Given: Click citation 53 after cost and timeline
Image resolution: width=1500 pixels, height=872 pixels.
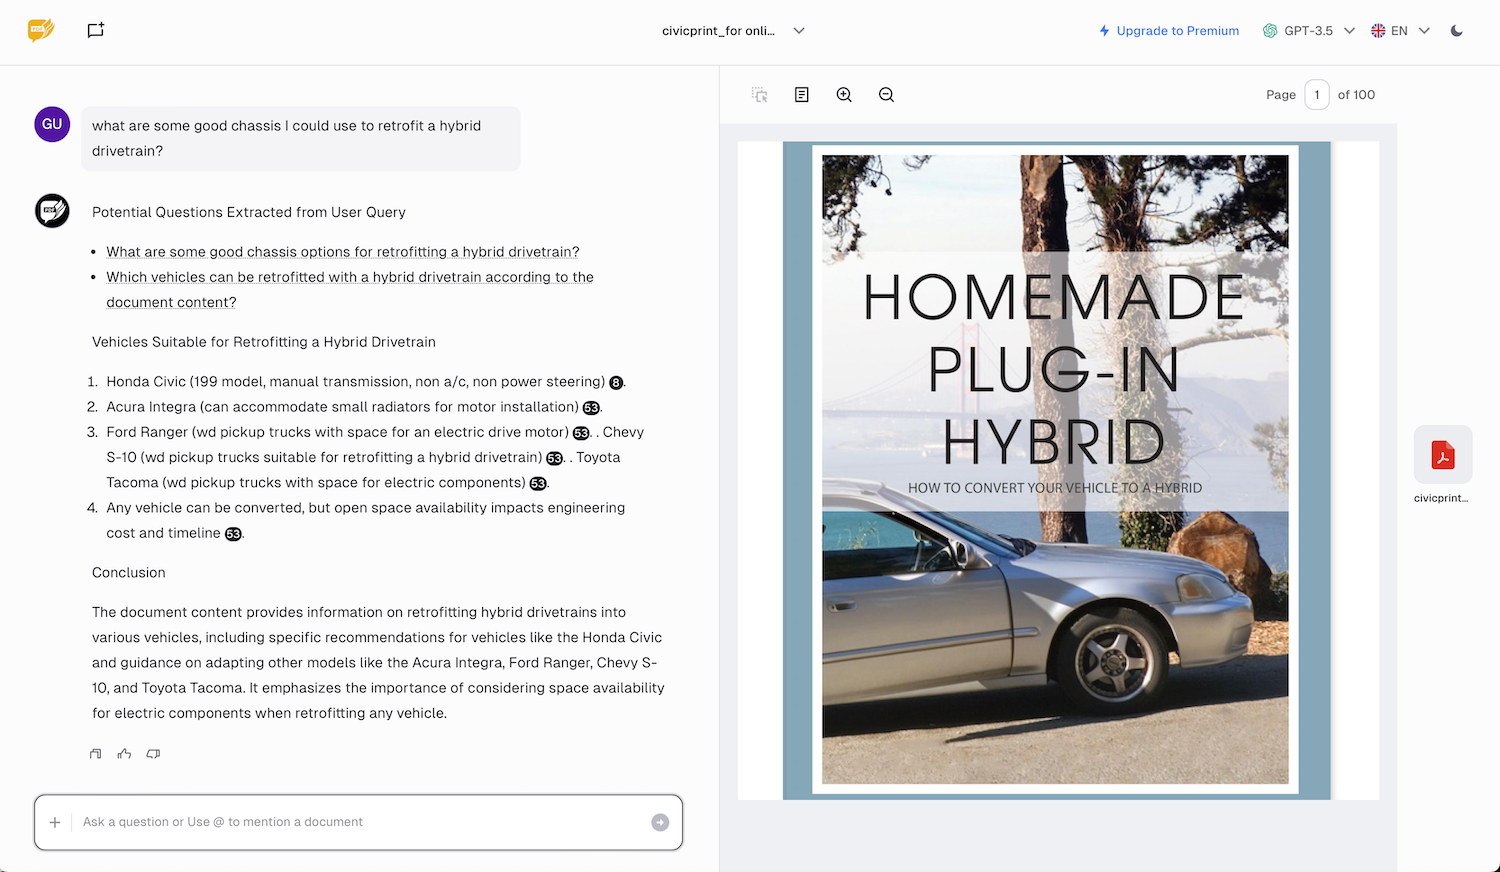Looking at the screenshot, I should tap(233, 534).
